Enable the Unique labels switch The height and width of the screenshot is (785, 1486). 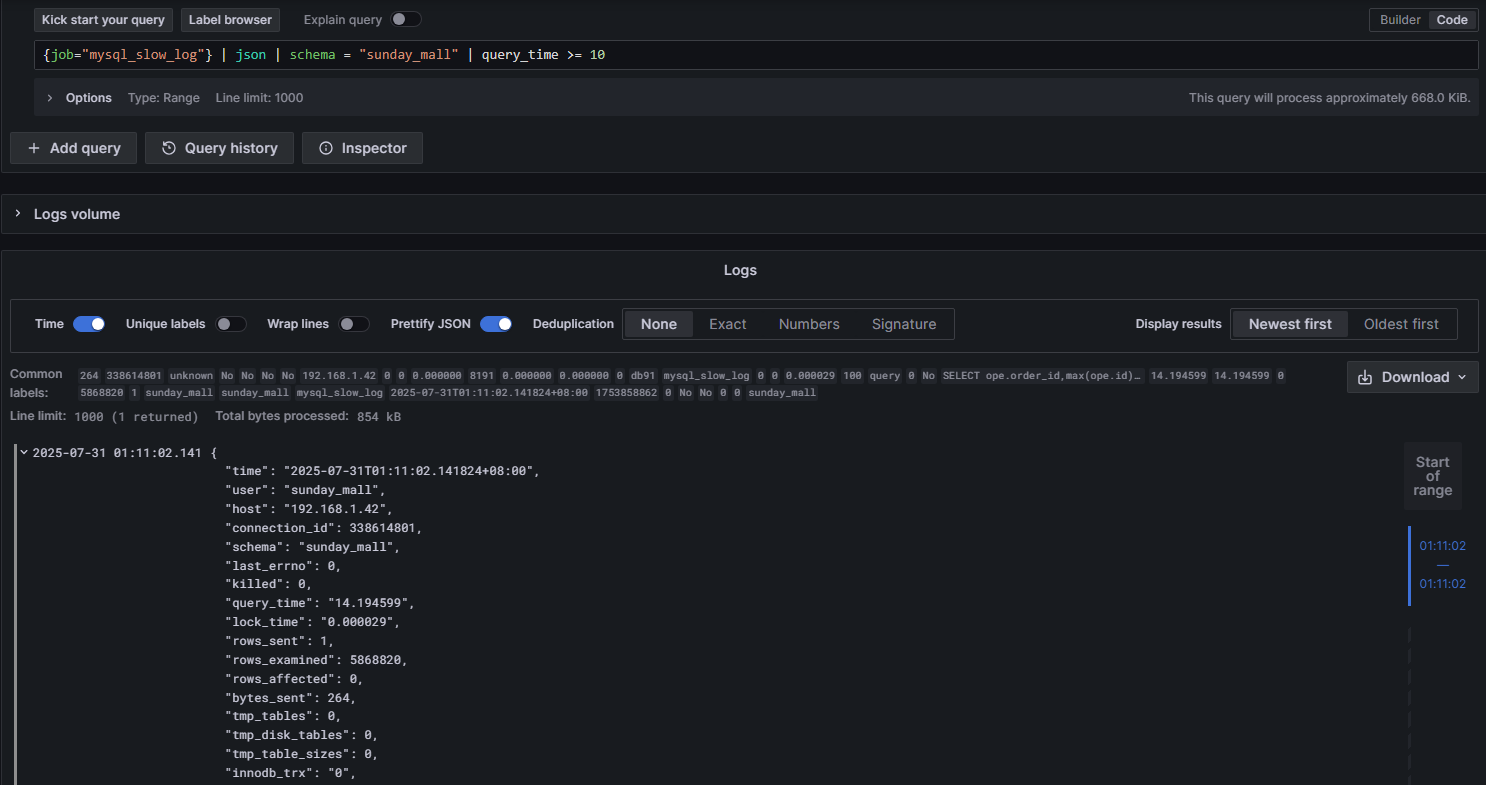[231, 324]
